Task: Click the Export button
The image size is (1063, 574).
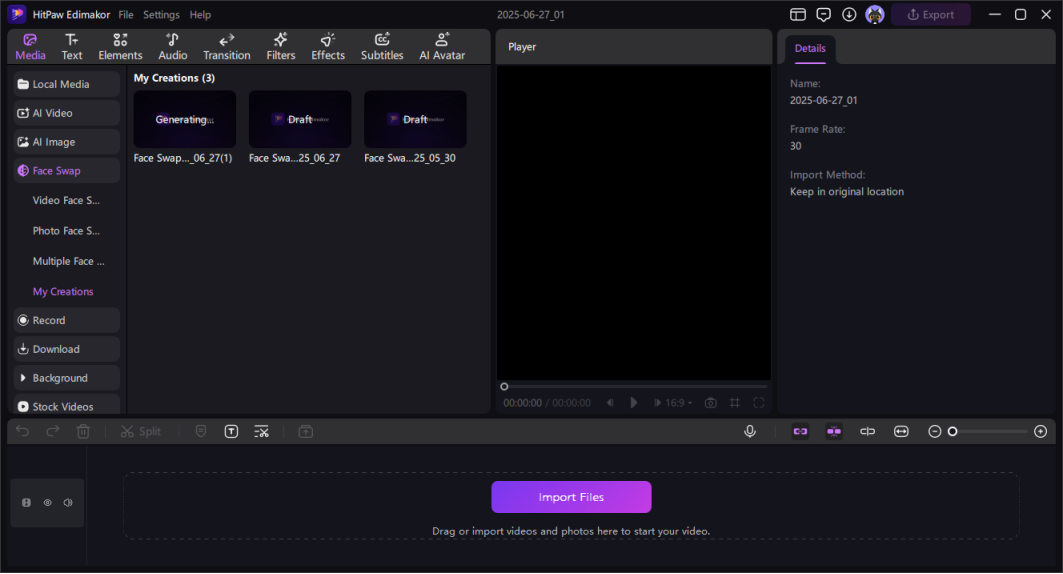Action: click(x=931, y=14)
